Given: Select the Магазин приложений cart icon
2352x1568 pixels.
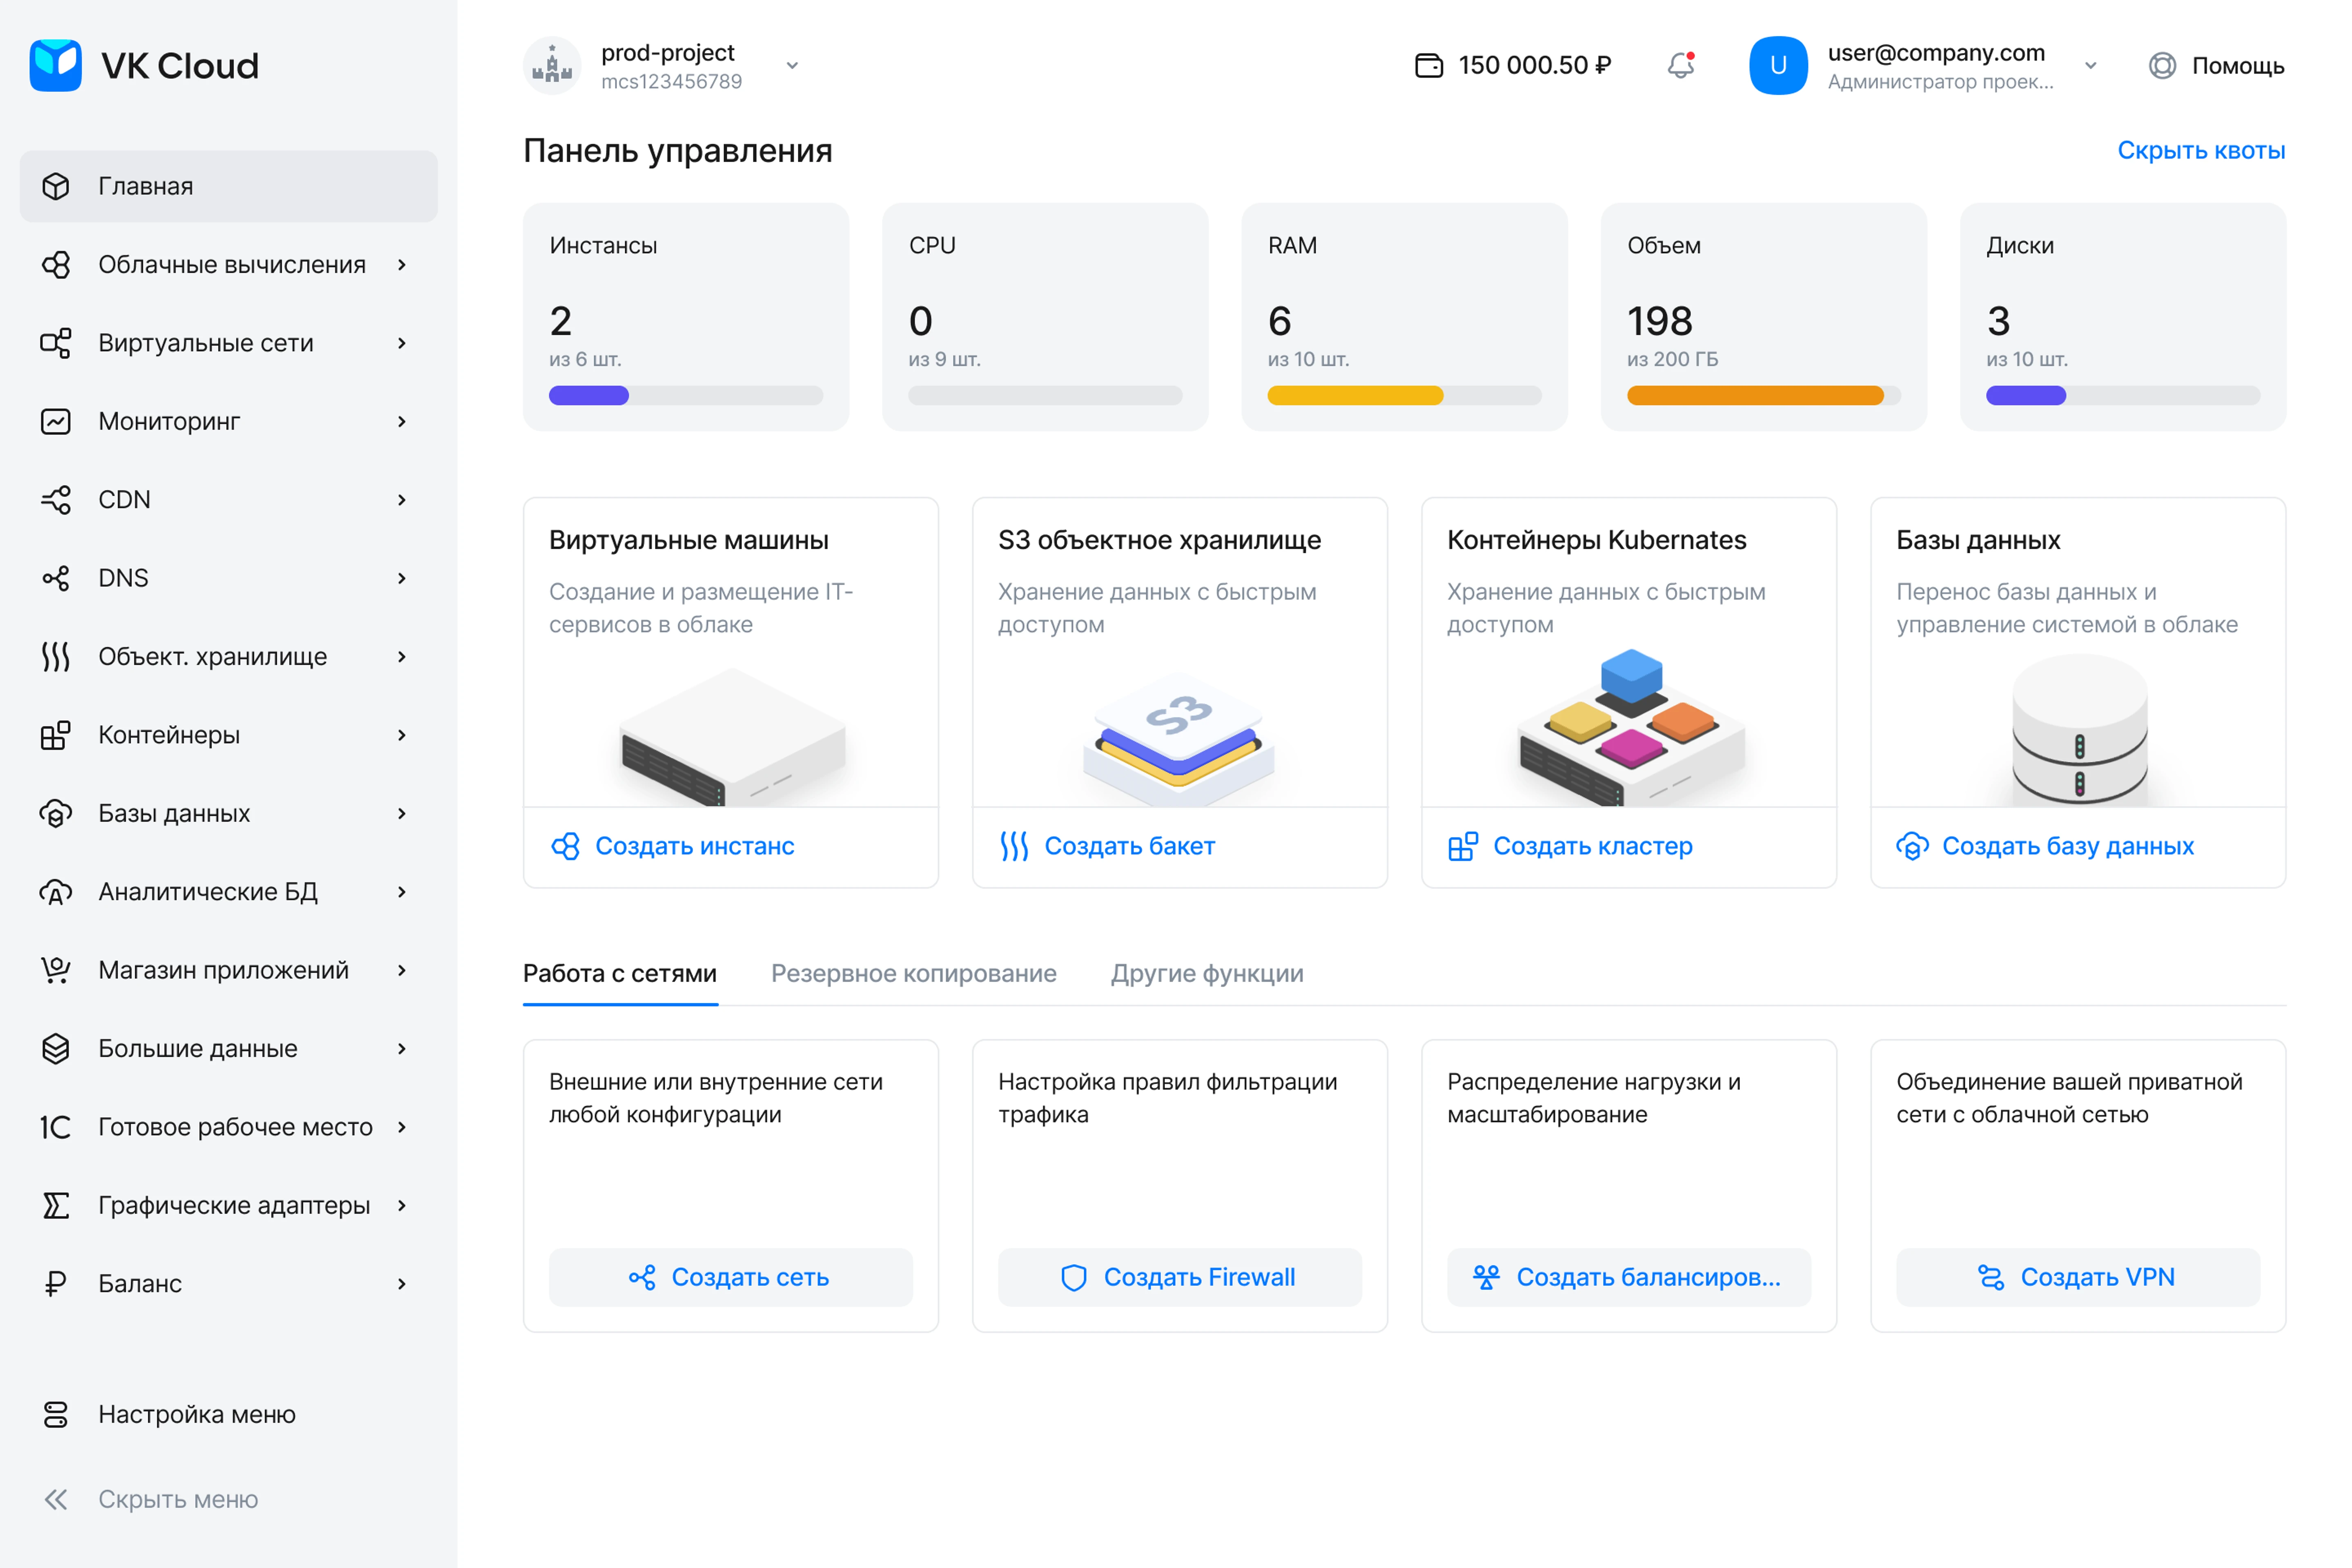Looking at the screenshot, I should [x=56, y=970].
